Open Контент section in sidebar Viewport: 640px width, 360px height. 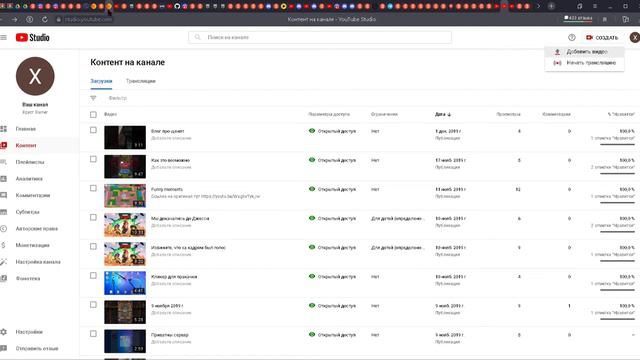(25, 145)
